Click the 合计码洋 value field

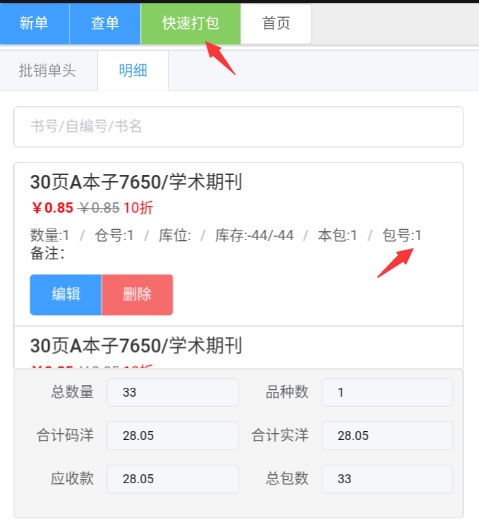click(172, 436)
